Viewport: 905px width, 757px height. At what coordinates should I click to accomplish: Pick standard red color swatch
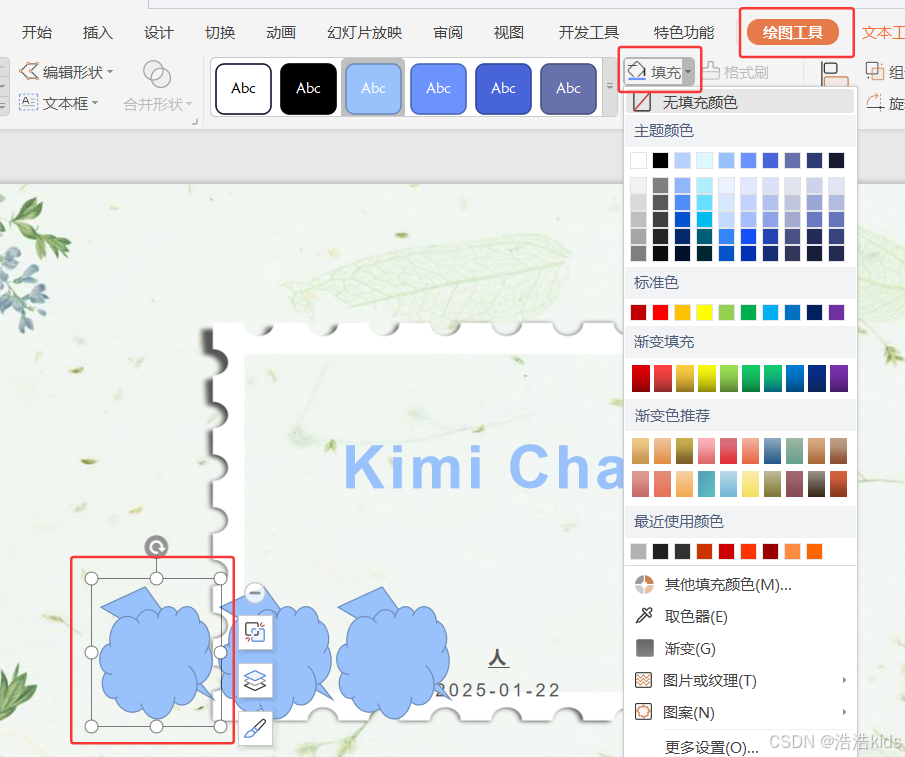tap(660, 312)
